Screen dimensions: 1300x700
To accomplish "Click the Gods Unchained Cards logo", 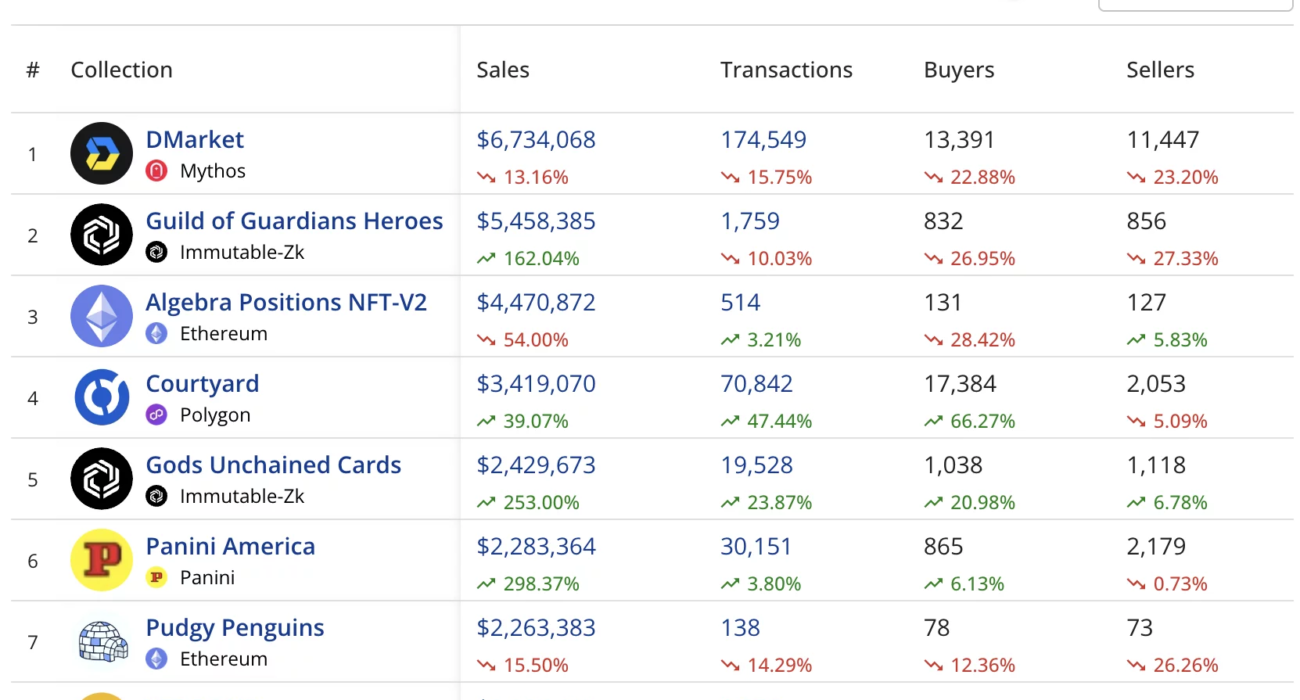I will pyautogui.click(x=101, y=479).
